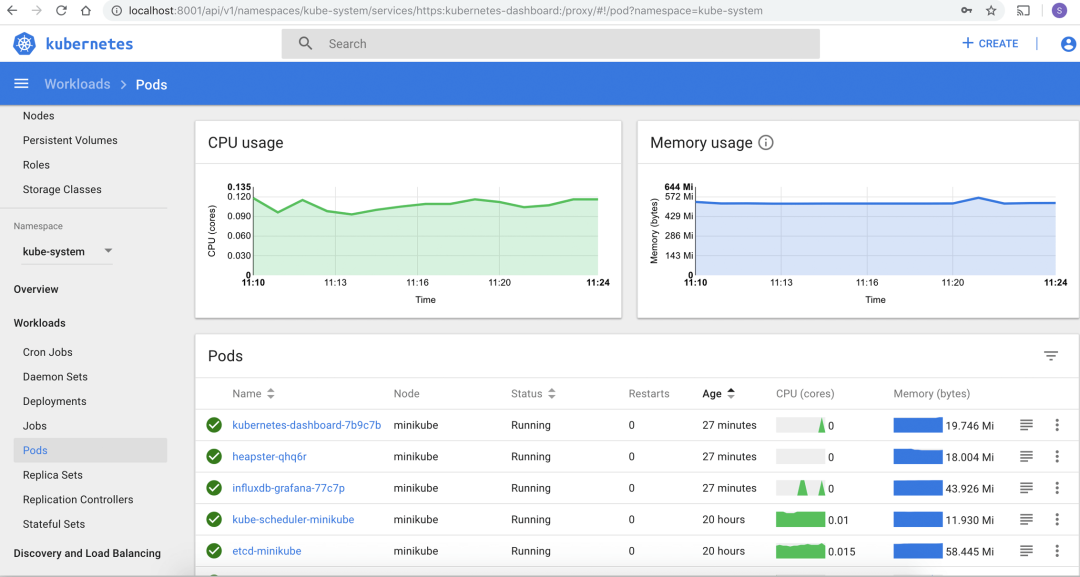This screenshot has width=1080, height=577.
Task: Click the Memory usage info icon
Action: [765, 143]
